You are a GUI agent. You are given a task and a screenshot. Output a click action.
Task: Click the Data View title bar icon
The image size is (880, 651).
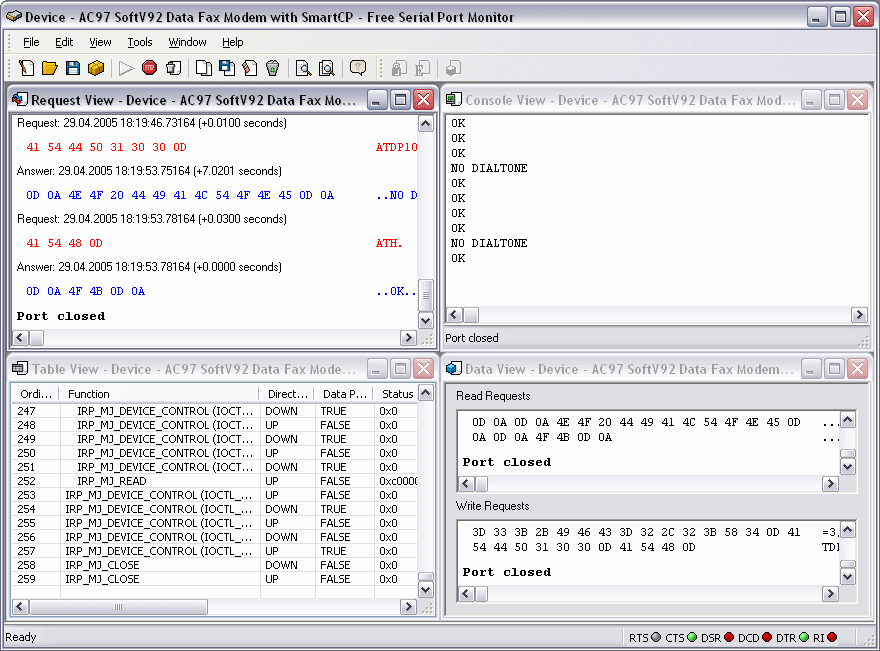click(453, 369)
